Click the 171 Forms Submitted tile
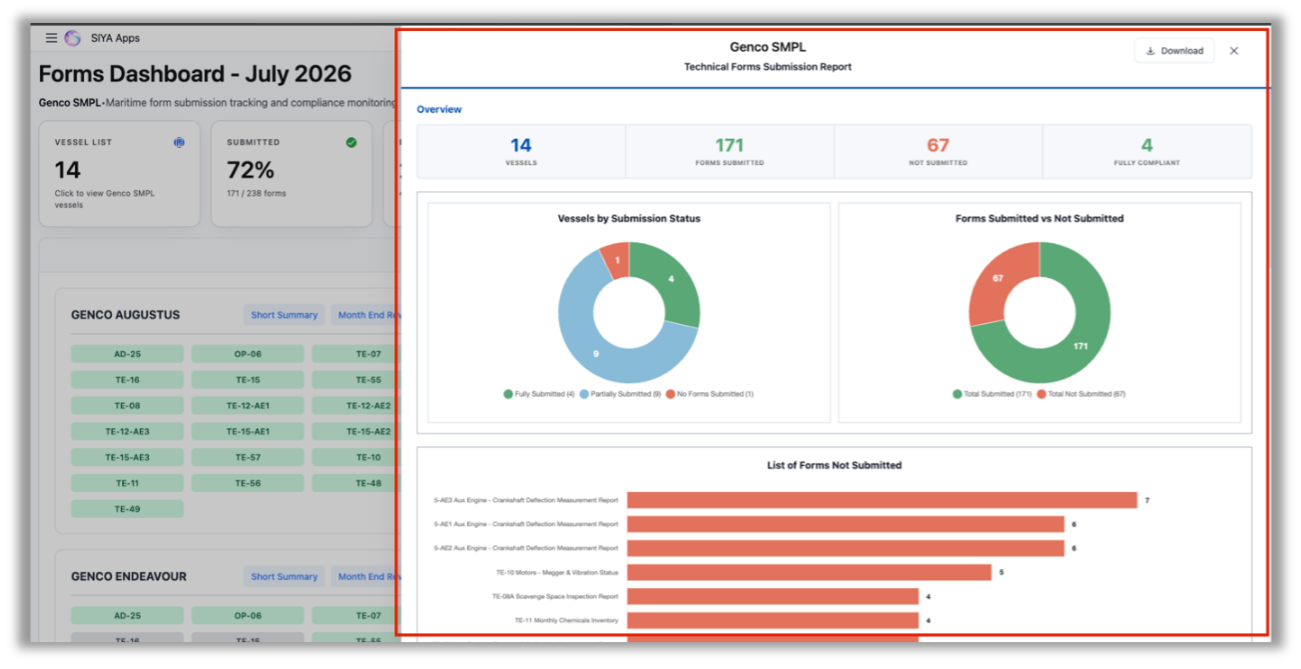1301x669 pixels. coord(730,151)
